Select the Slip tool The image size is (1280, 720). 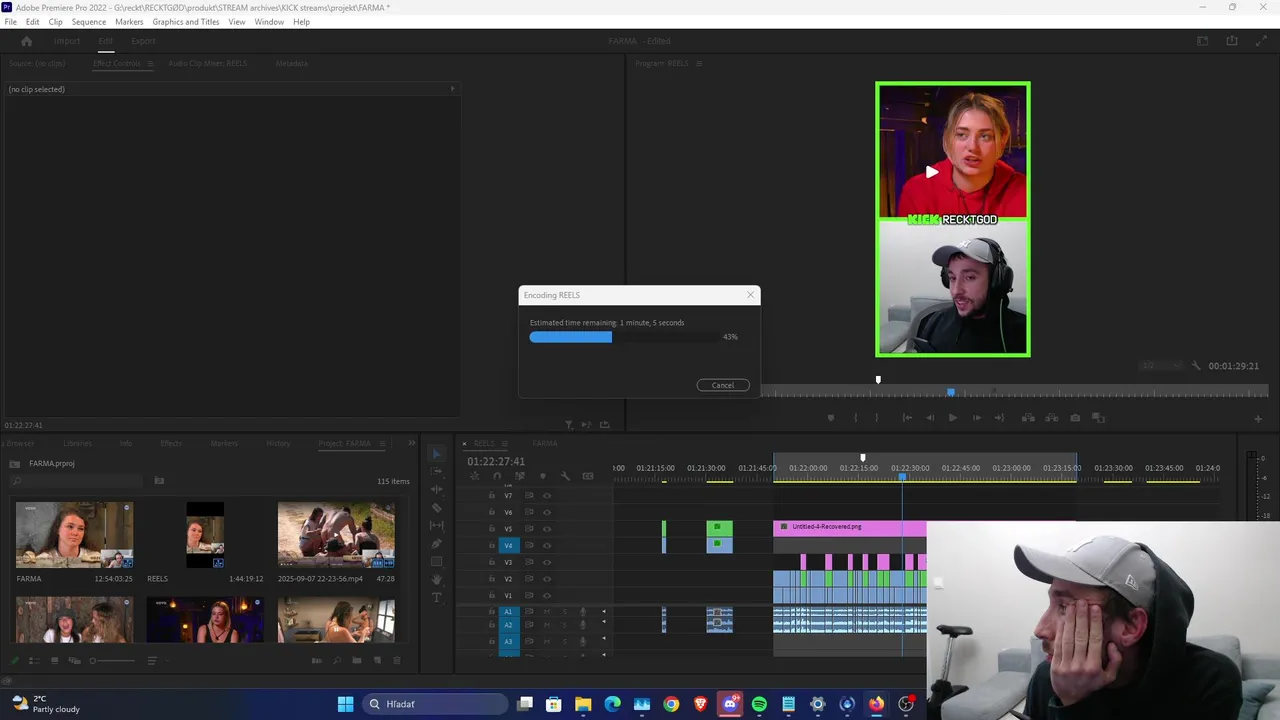click(436, 526)
